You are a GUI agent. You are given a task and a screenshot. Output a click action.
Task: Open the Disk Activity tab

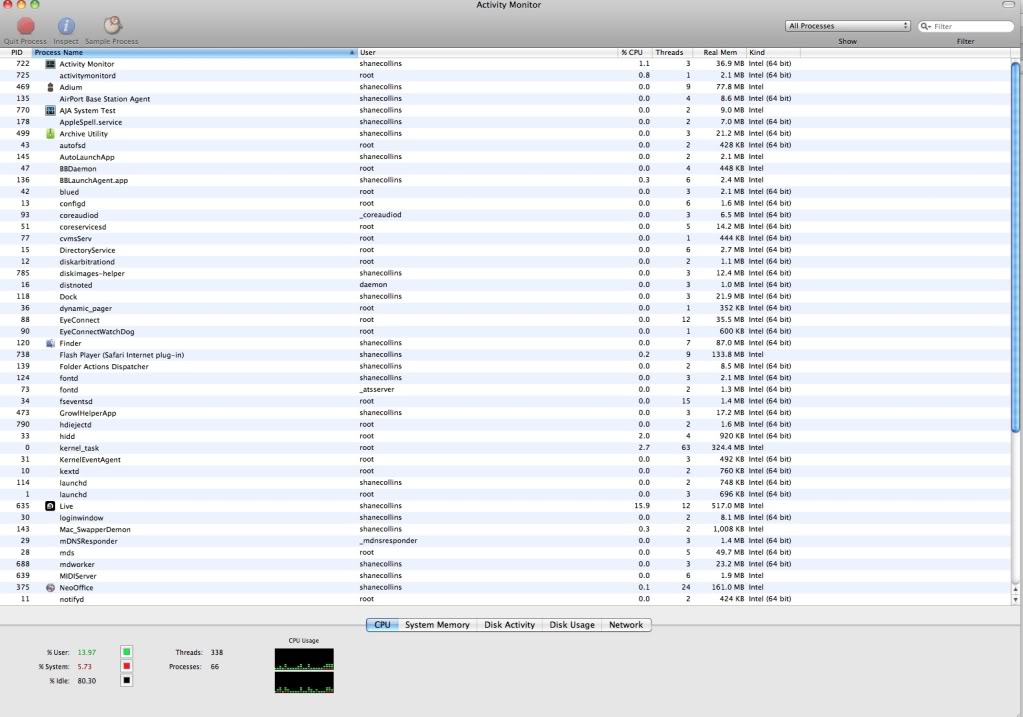click(x=510, y=625)
